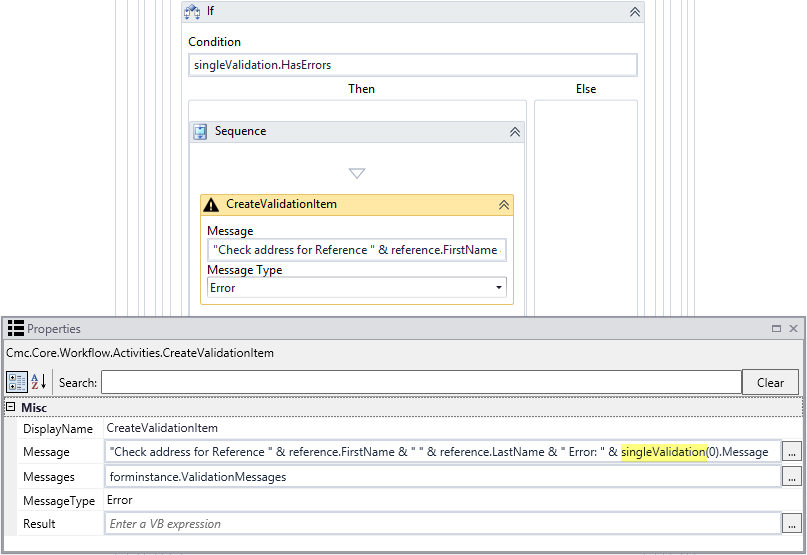Image resolution: width=807 pixels, height=555 pixels.
Task: Select the Sequence activity title
Action: [240, 131]
